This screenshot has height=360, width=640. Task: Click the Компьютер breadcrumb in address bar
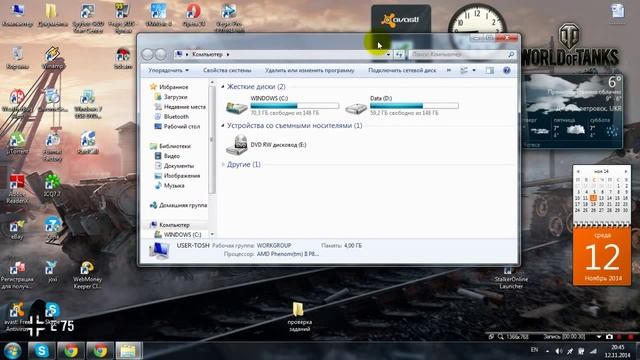(207, 54)
